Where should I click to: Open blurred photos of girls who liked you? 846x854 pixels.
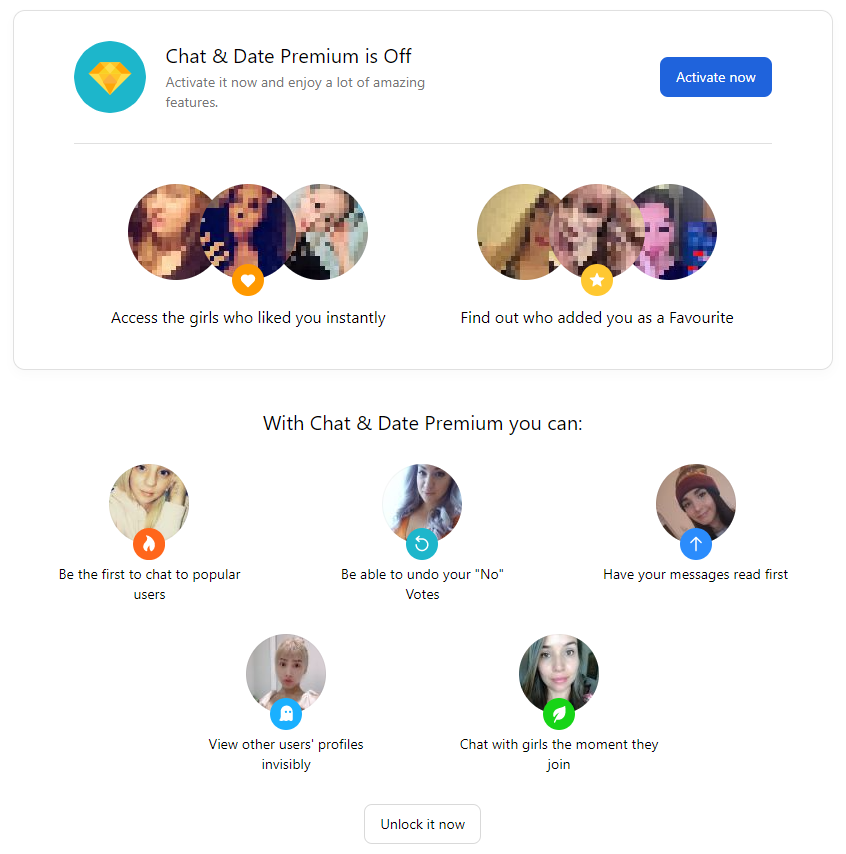coord(248,231)
